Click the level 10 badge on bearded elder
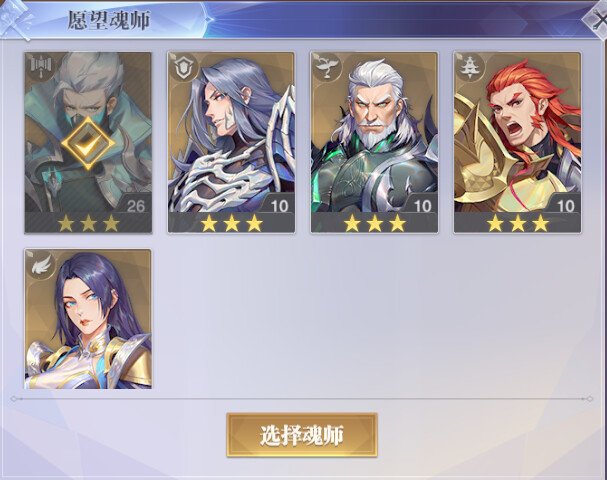Image resolution: width=607 pixels, height=480 pixels. (x=423, y=205)
